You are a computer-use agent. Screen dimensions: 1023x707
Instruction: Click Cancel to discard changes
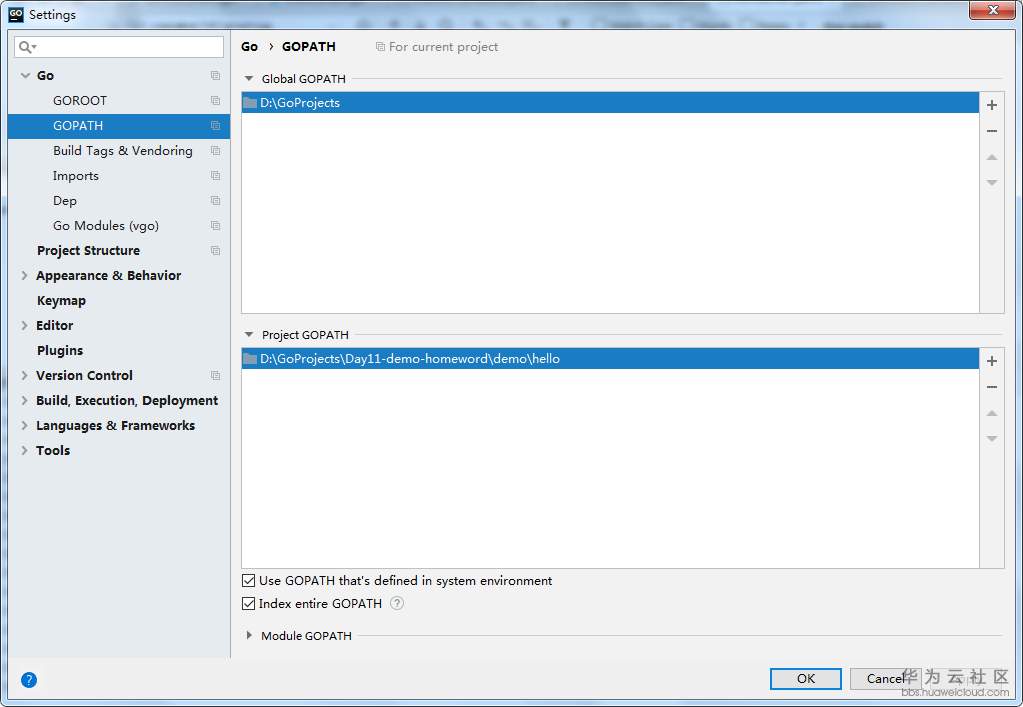click(885, 678)
